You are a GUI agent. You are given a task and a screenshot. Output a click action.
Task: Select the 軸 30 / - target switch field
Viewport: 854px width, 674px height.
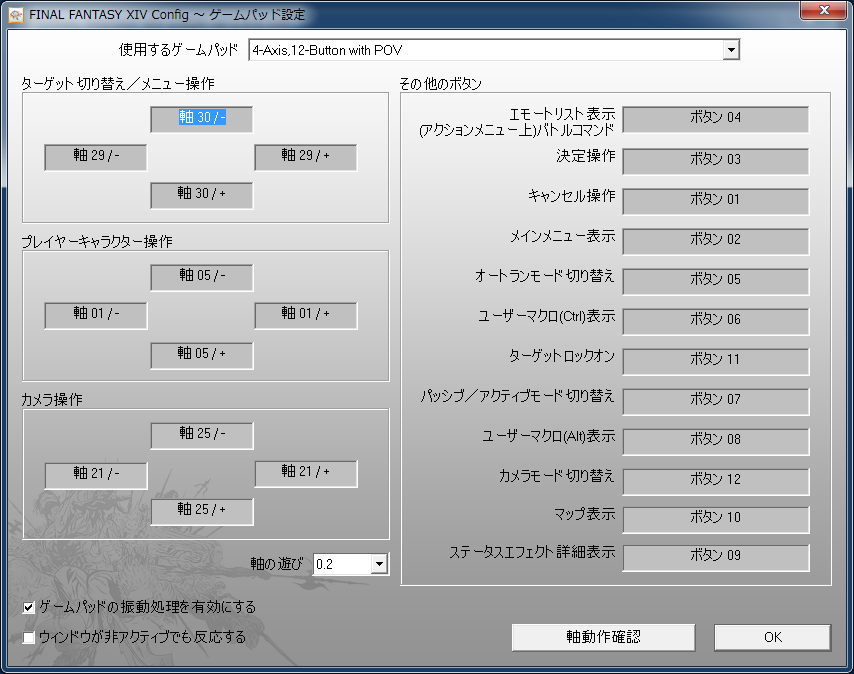click(x=202, y=119)
